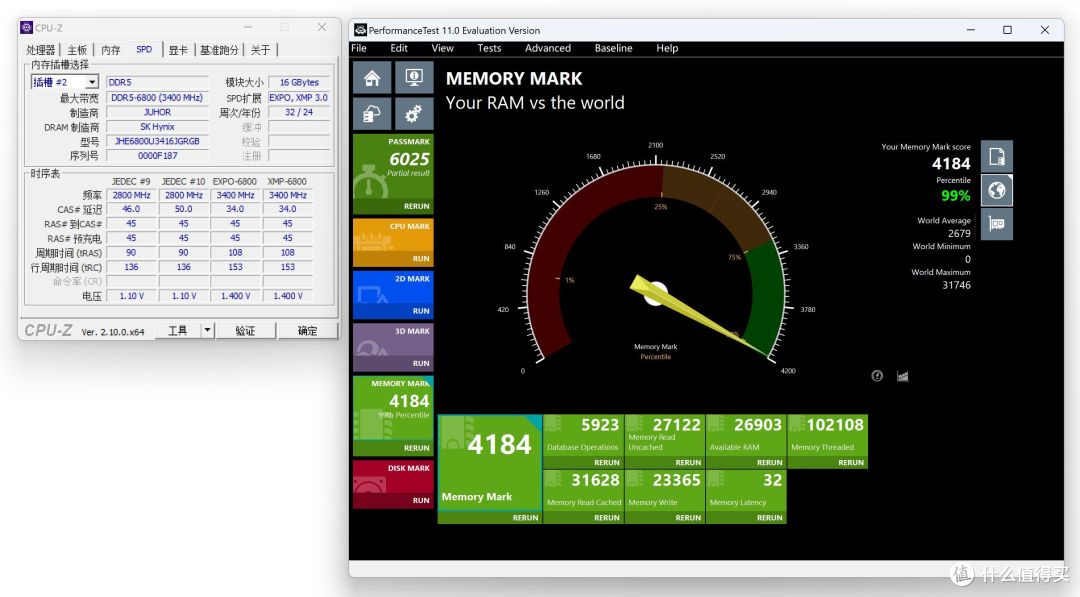Maximize the PerformanceTest window
1080x597 pixels.
point(1007,30)
